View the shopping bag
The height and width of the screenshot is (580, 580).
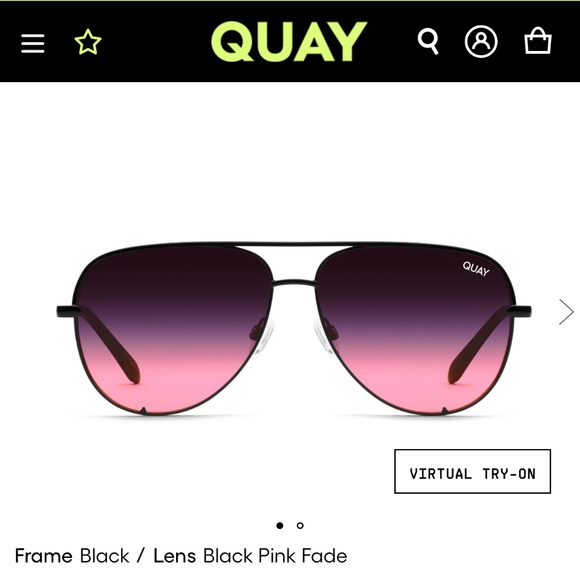pos(538,41)
